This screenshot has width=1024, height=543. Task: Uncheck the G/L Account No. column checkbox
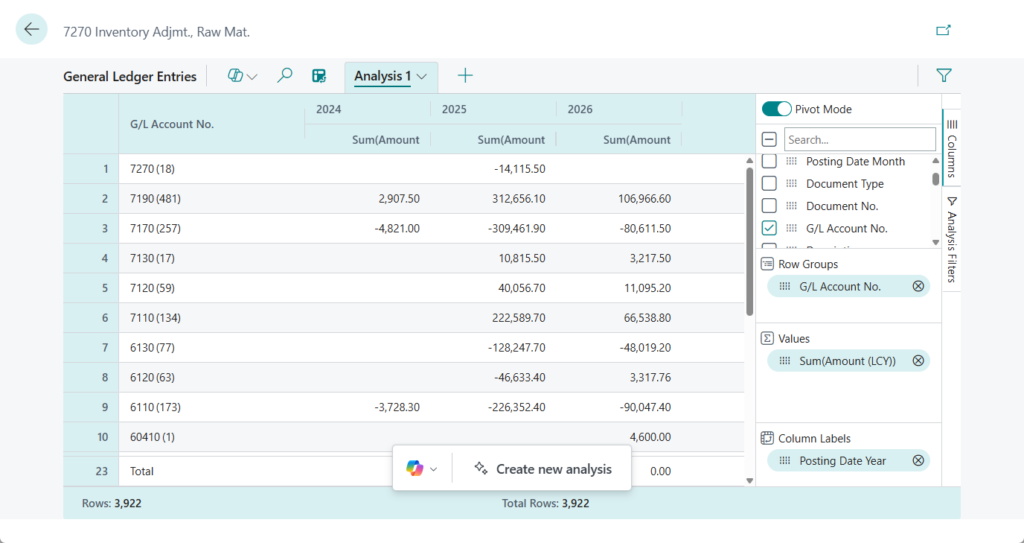769,228
